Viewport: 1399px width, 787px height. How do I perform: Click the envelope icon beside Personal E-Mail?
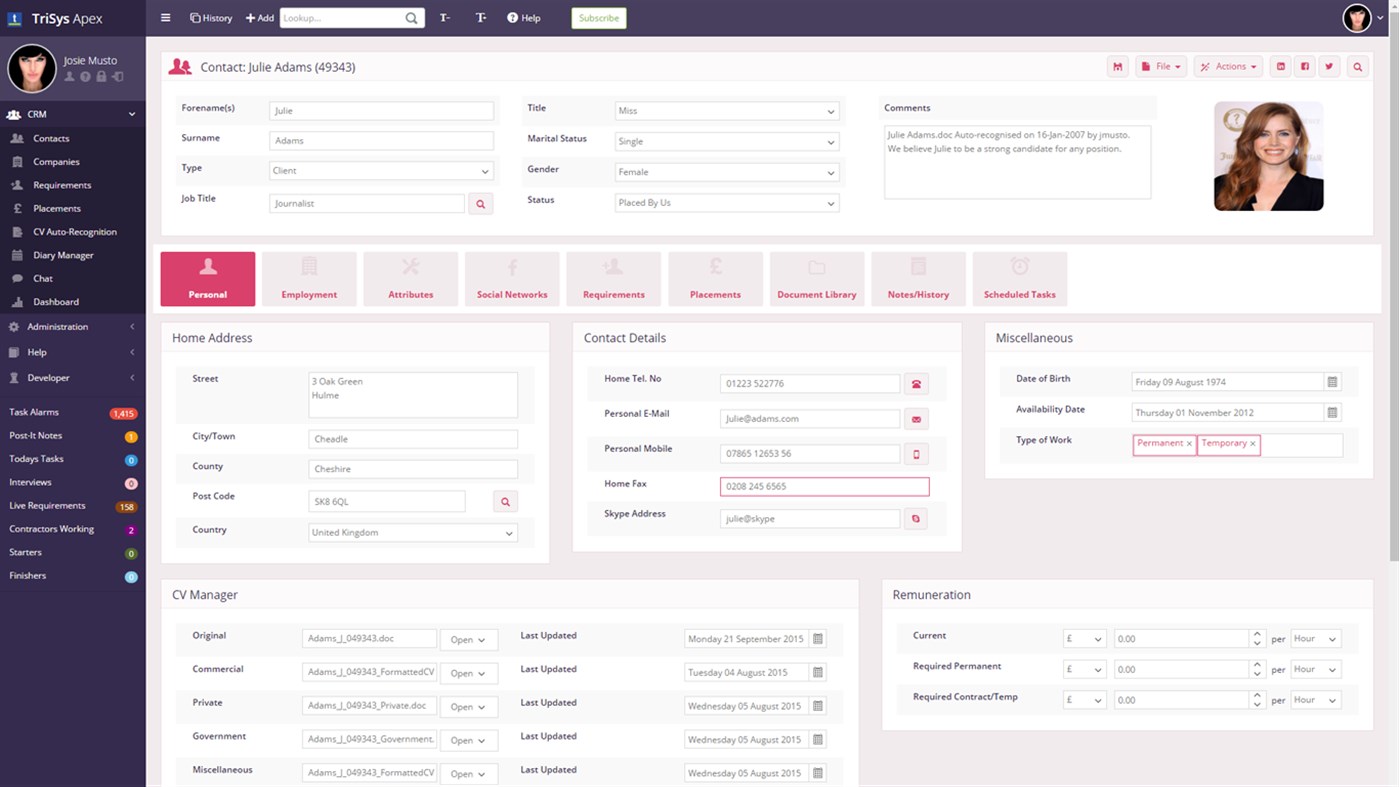pyautogui.click(x=916, y=418)
